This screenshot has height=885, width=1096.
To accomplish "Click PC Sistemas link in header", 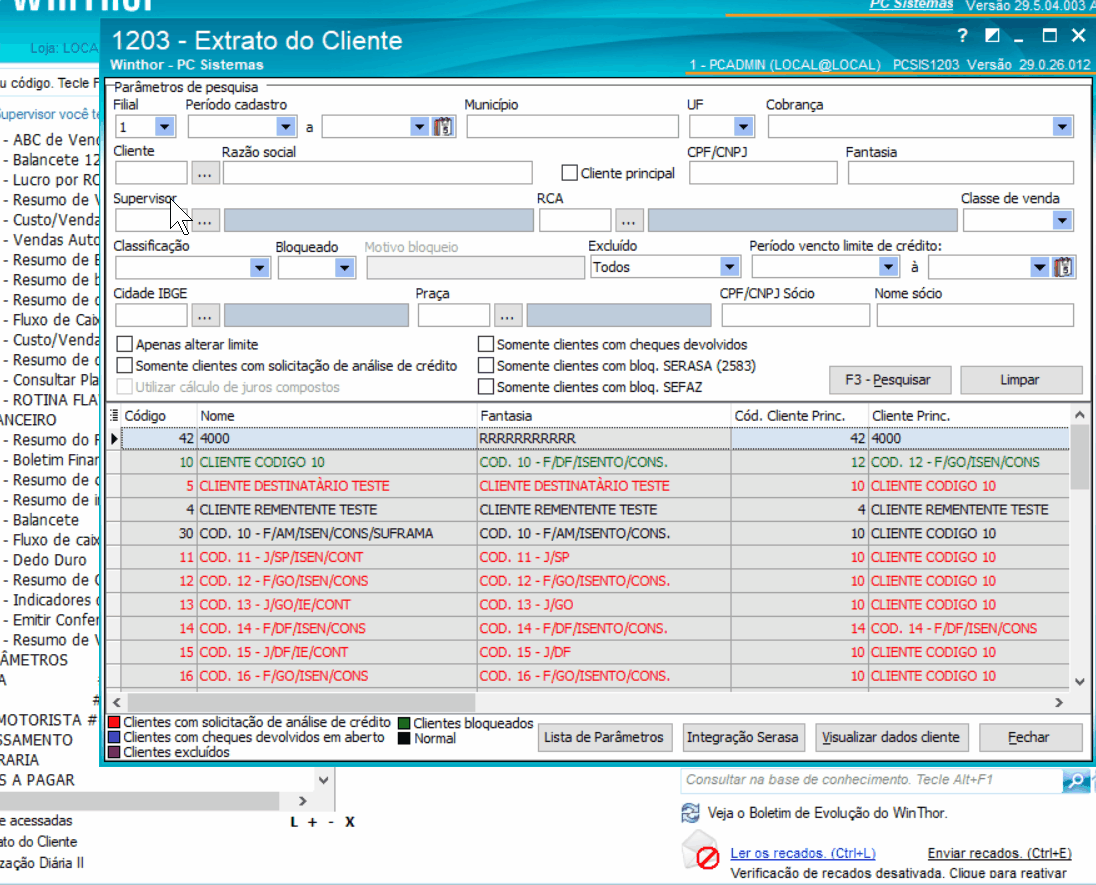I will [911, 5].
